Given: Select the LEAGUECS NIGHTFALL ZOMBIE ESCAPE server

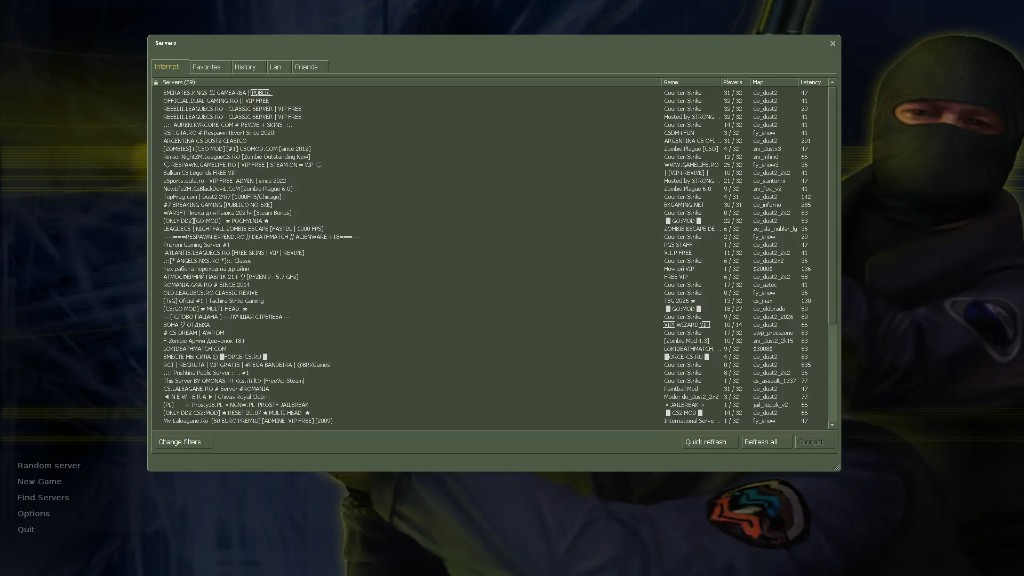Looking at the screenshot, I should pyautogui.click(x=490, y=229).
